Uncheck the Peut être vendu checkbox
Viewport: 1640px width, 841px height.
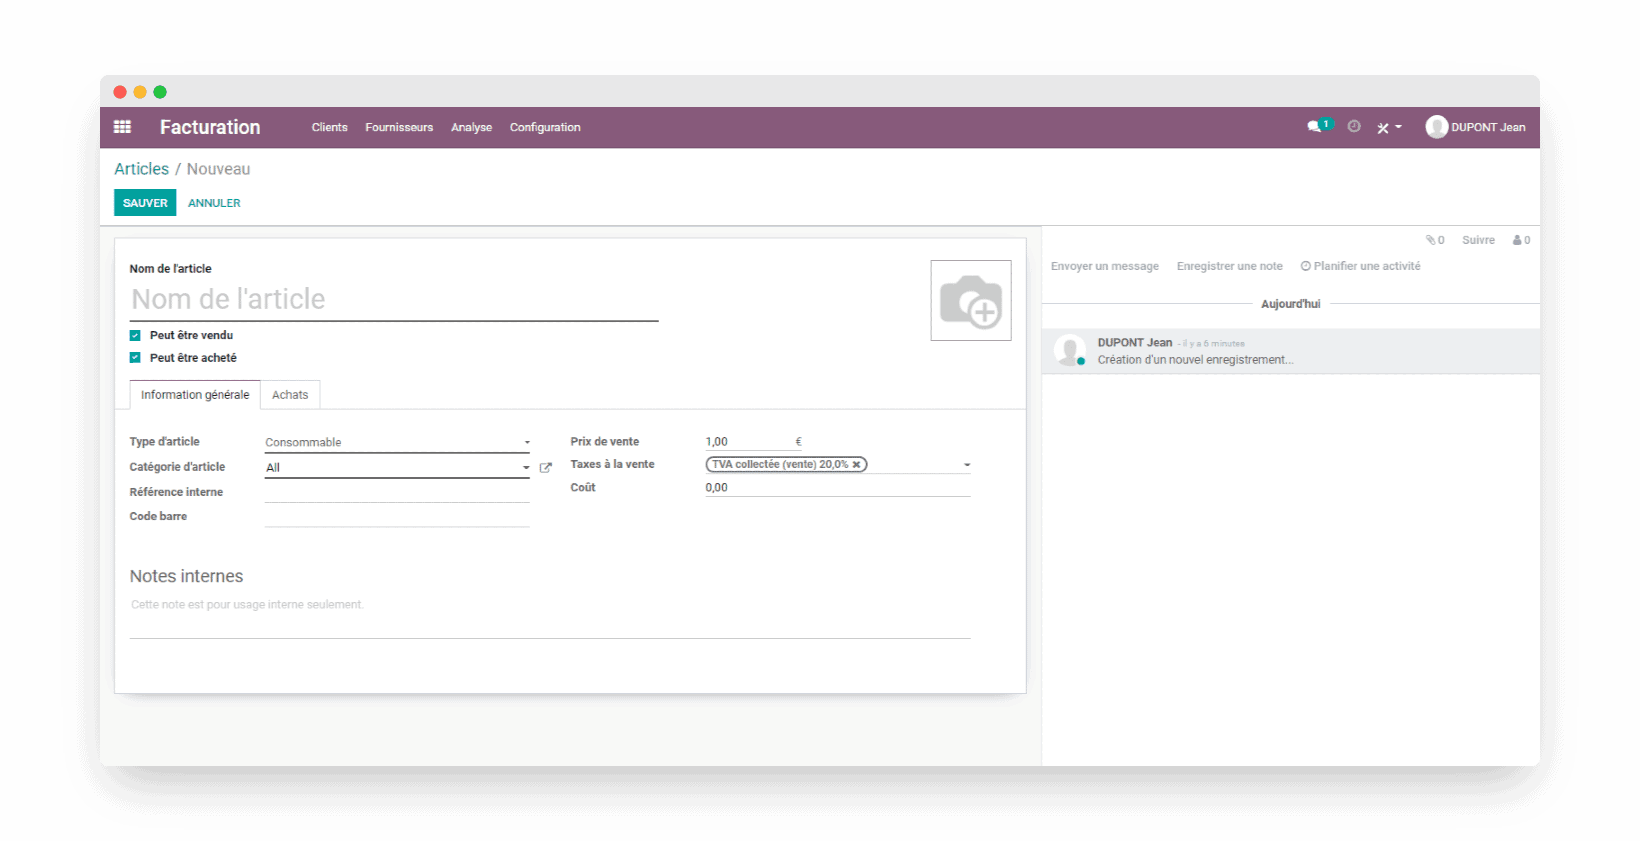point(135,335)
